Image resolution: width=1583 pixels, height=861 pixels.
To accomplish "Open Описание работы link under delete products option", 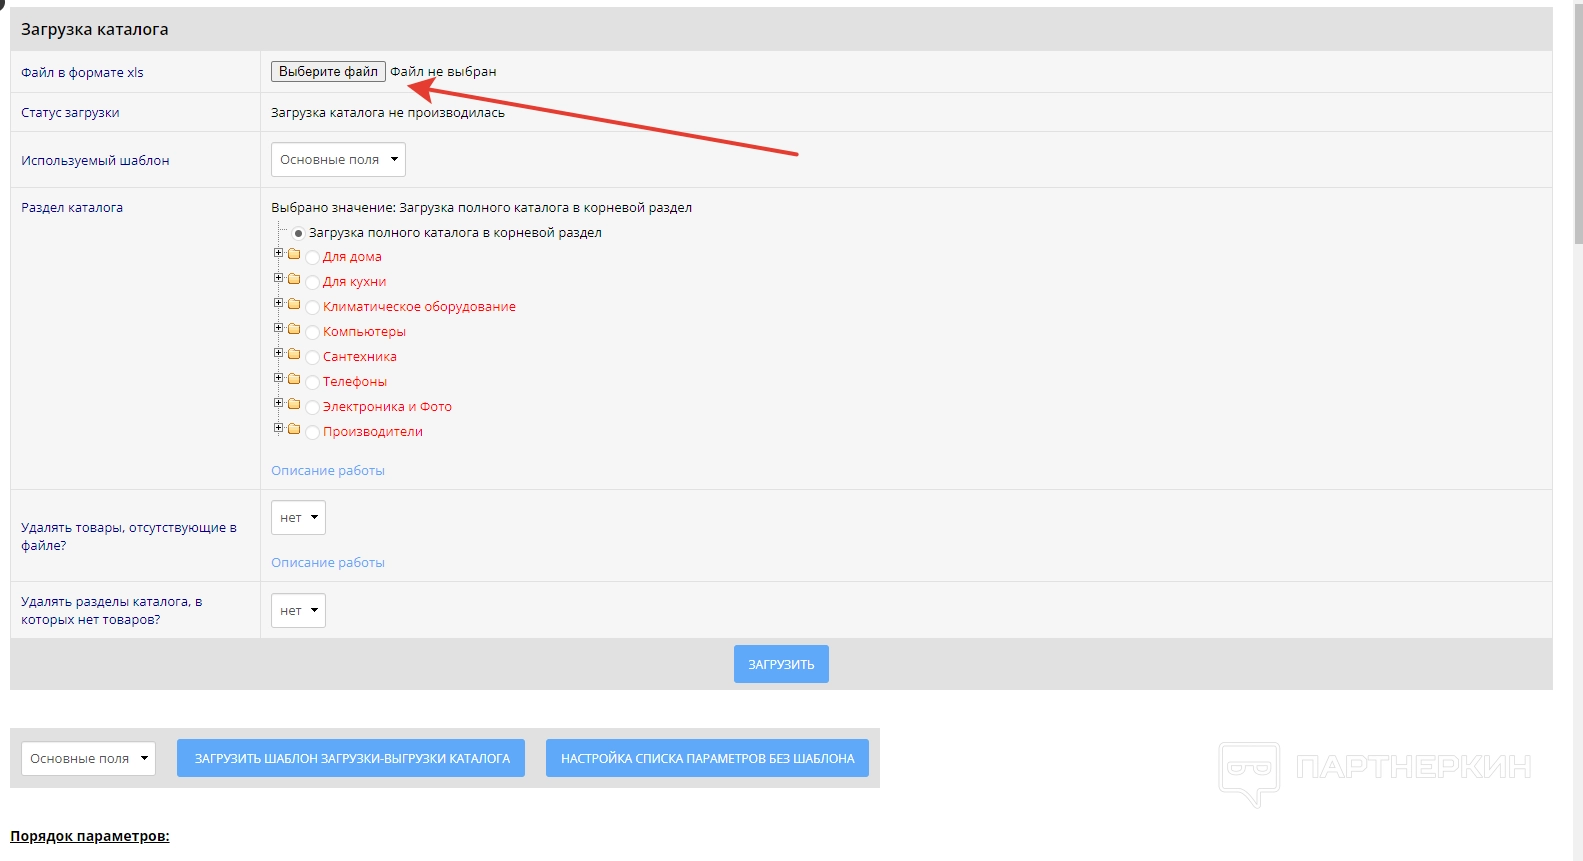I will point(328,563).
